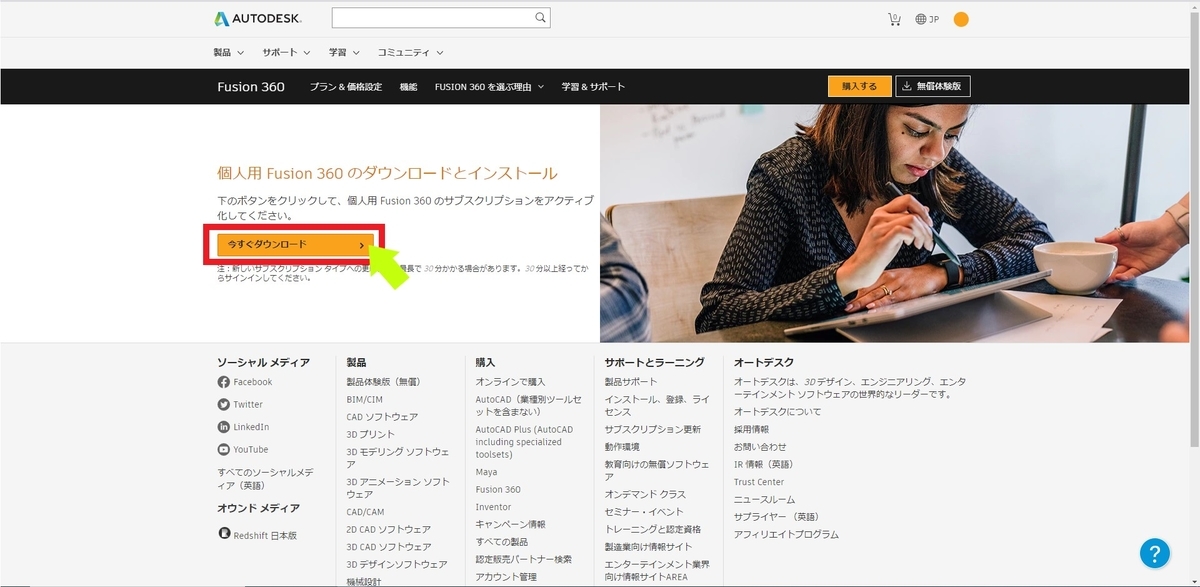The width and height of the screenshot is (1200, 587).
Task: Click the search magnifier icon
Action: tap(540, 17)
